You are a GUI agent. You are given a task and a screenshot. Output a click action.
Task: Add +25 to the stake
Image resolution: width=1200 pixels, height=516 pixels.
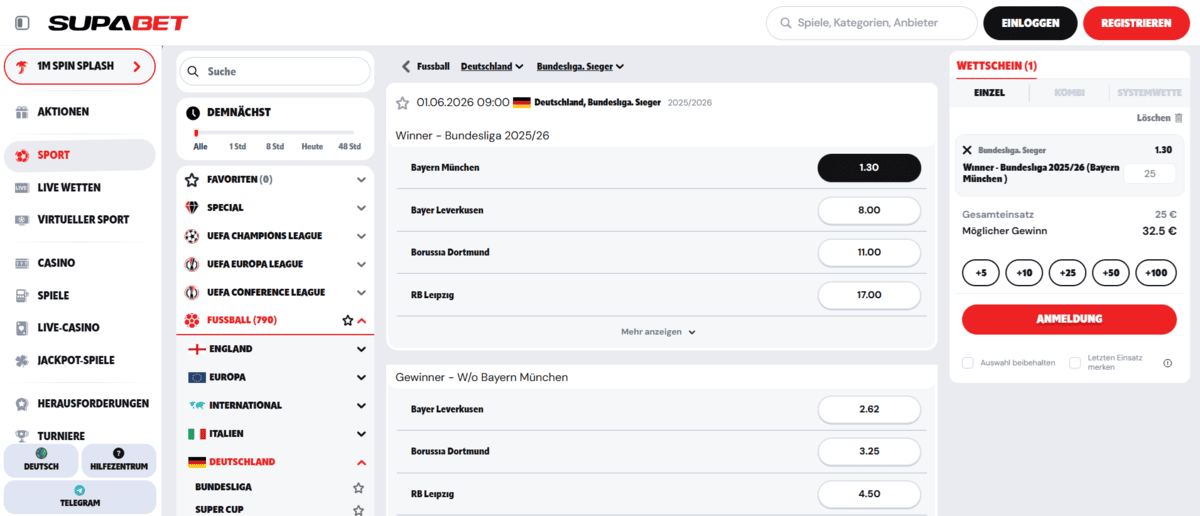point(1067,273)
